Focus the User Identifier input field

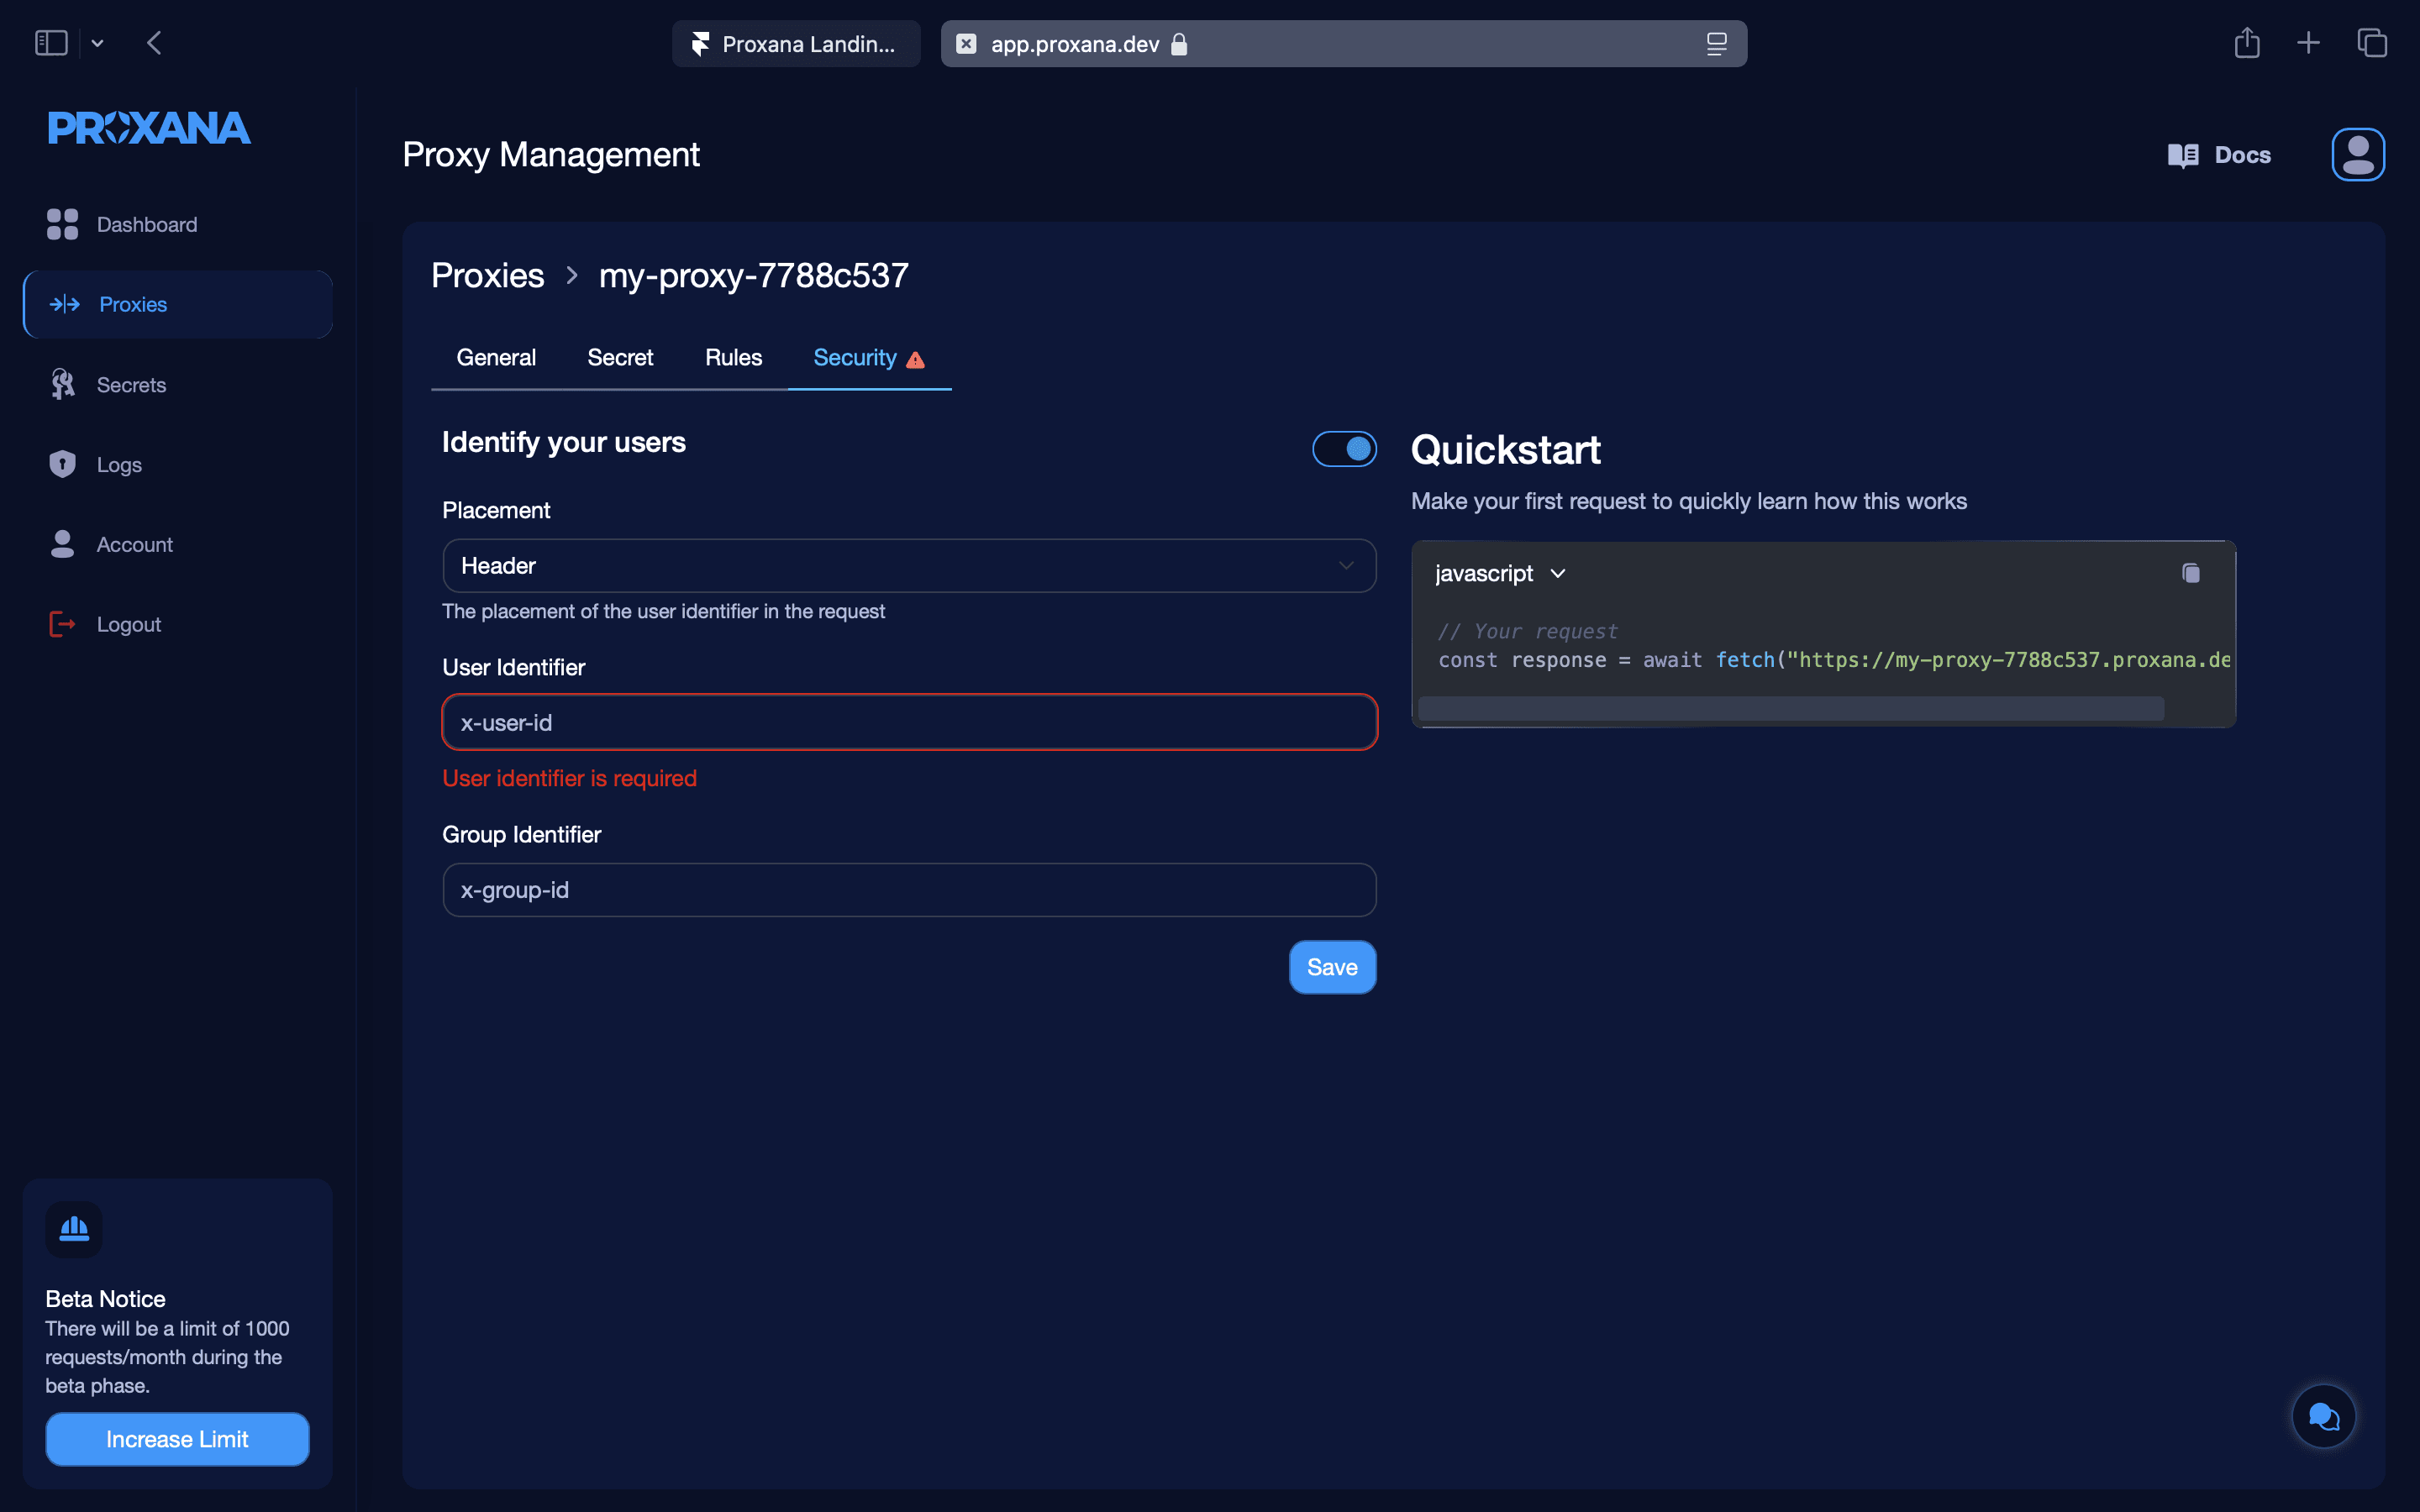909,722
